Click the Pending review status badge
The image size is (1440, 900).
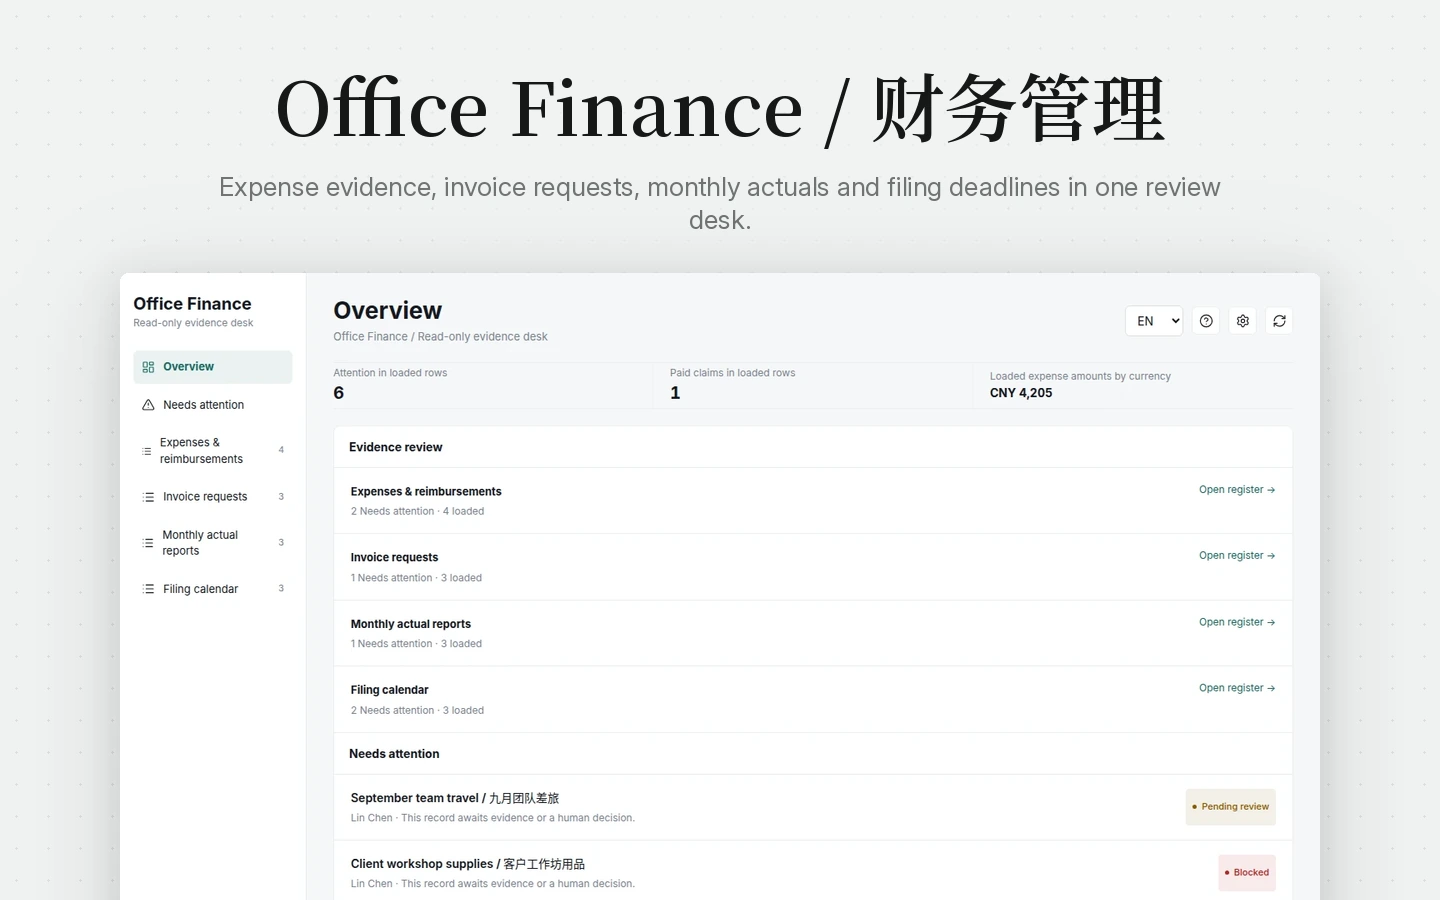[x=1230, y=807]
